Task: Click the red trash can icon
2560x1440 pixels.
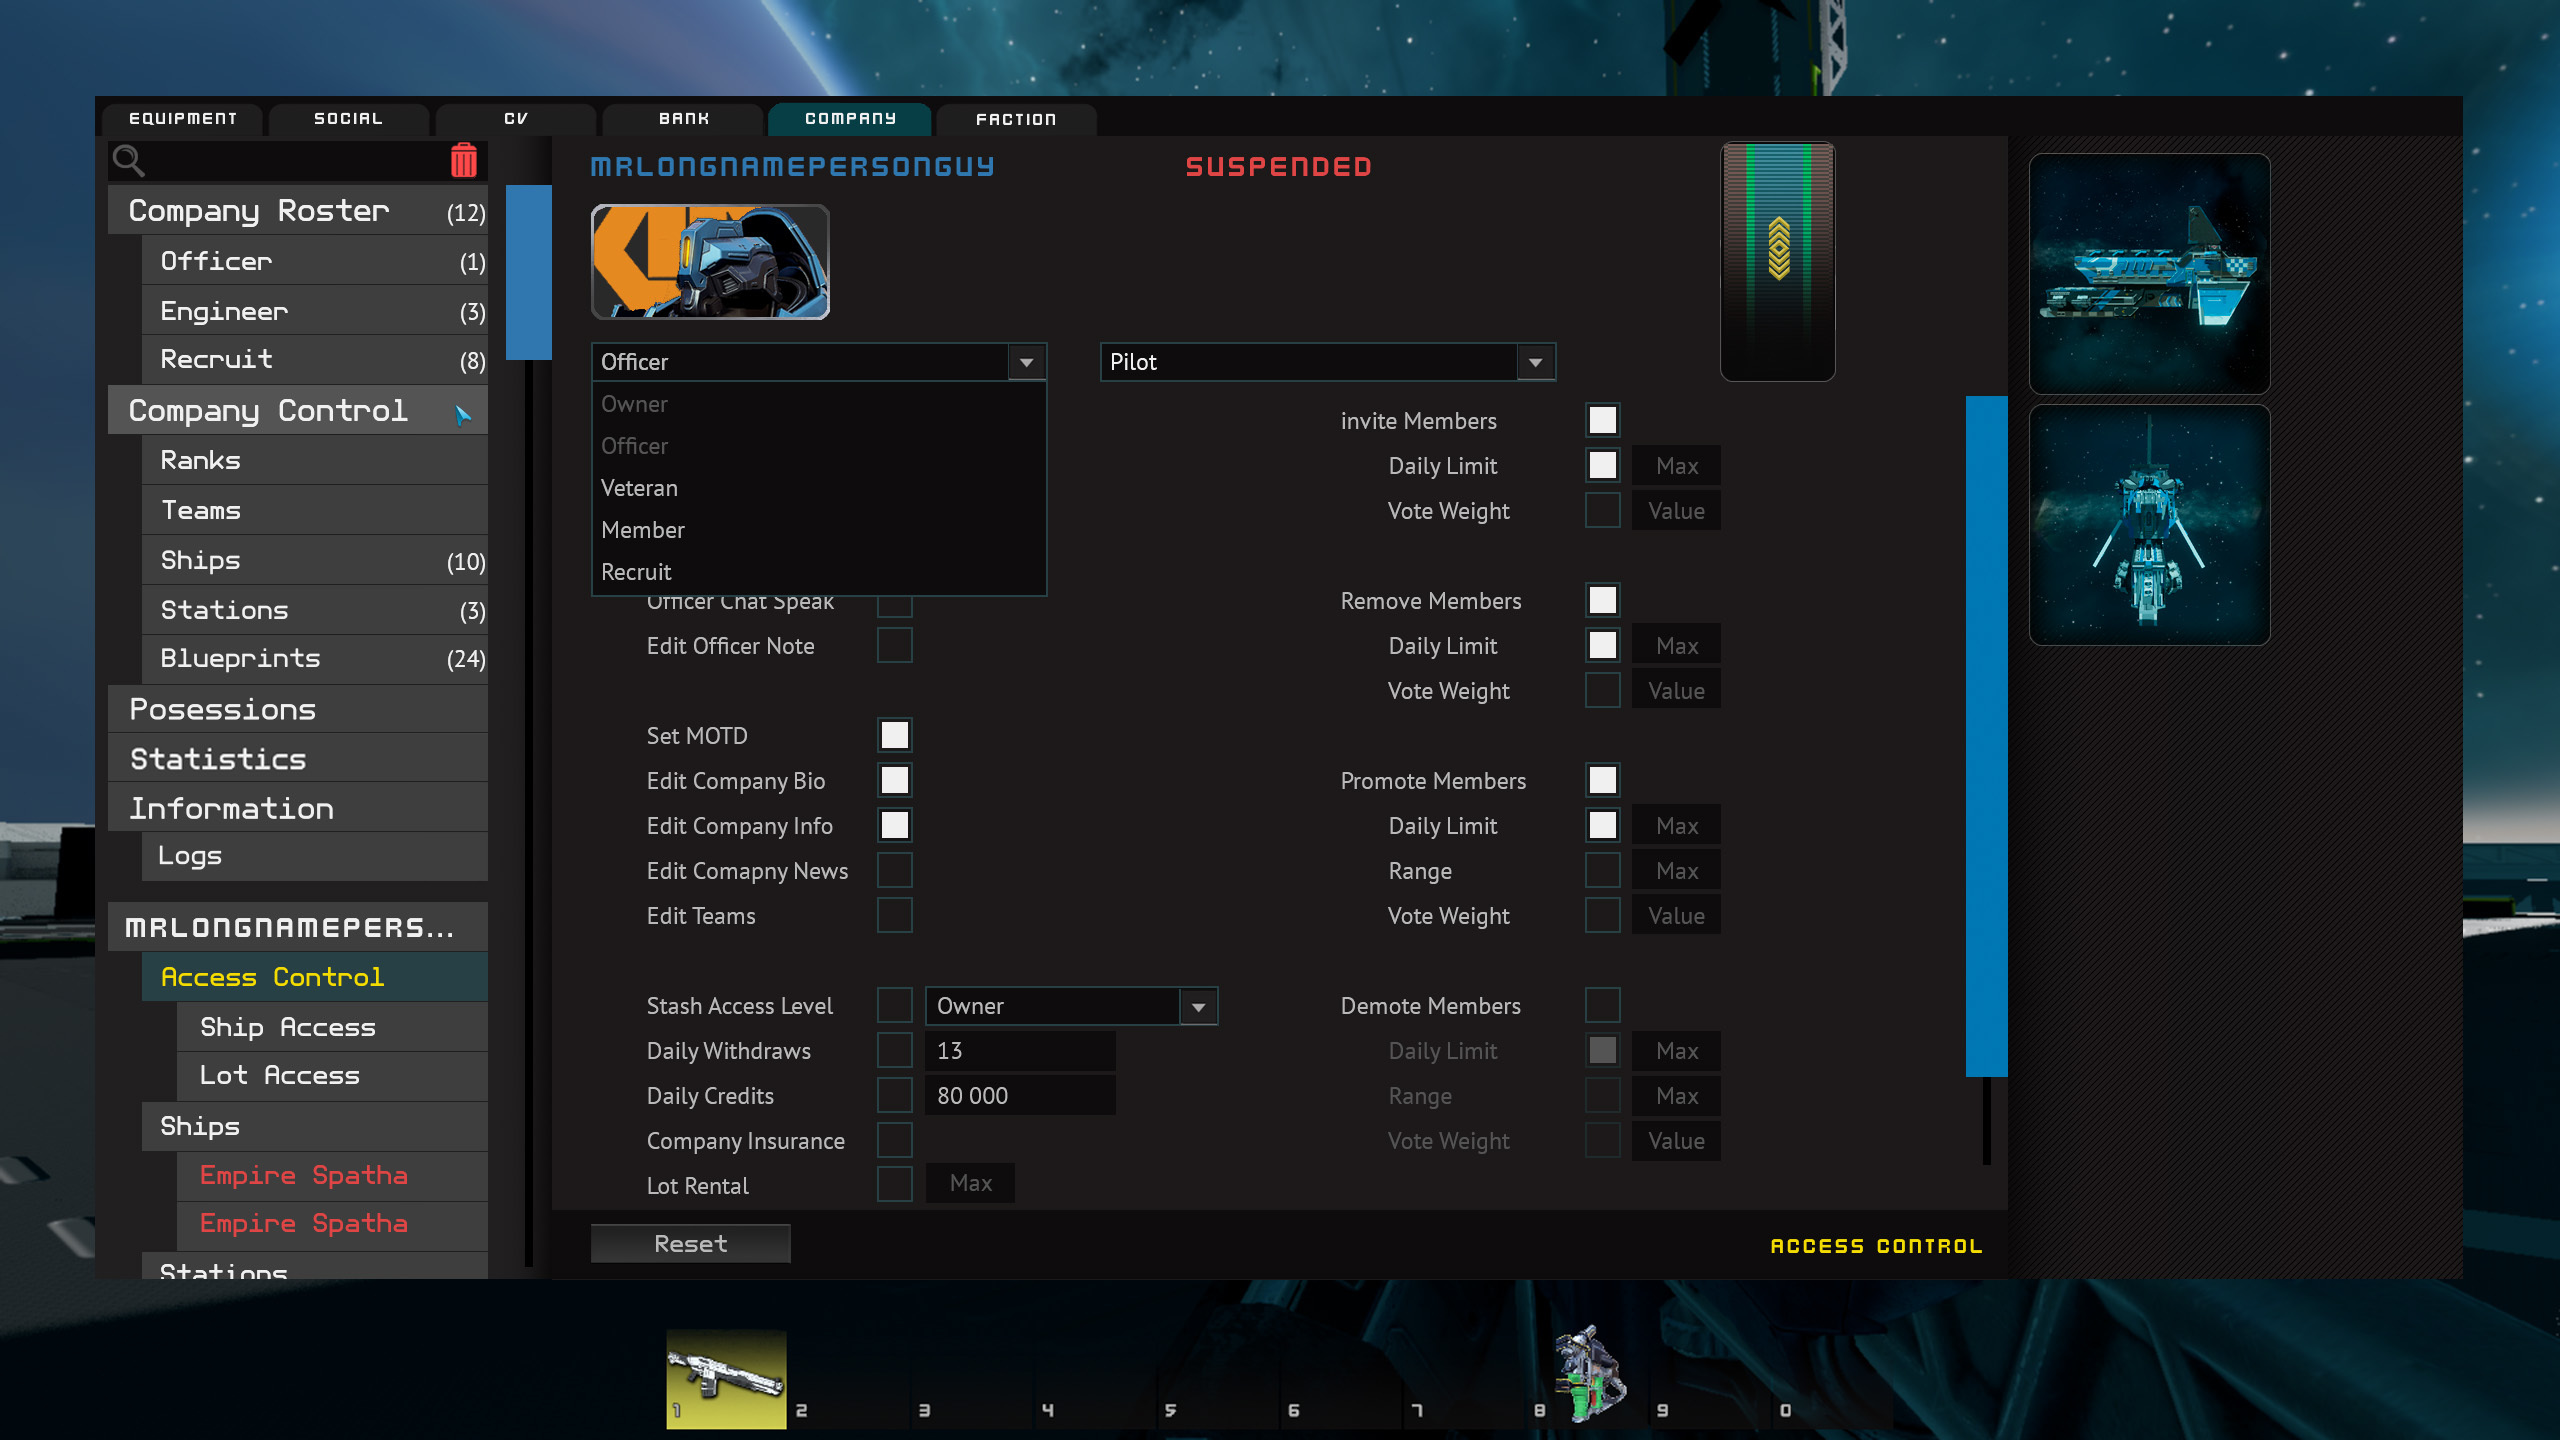Action: (463, 160)
